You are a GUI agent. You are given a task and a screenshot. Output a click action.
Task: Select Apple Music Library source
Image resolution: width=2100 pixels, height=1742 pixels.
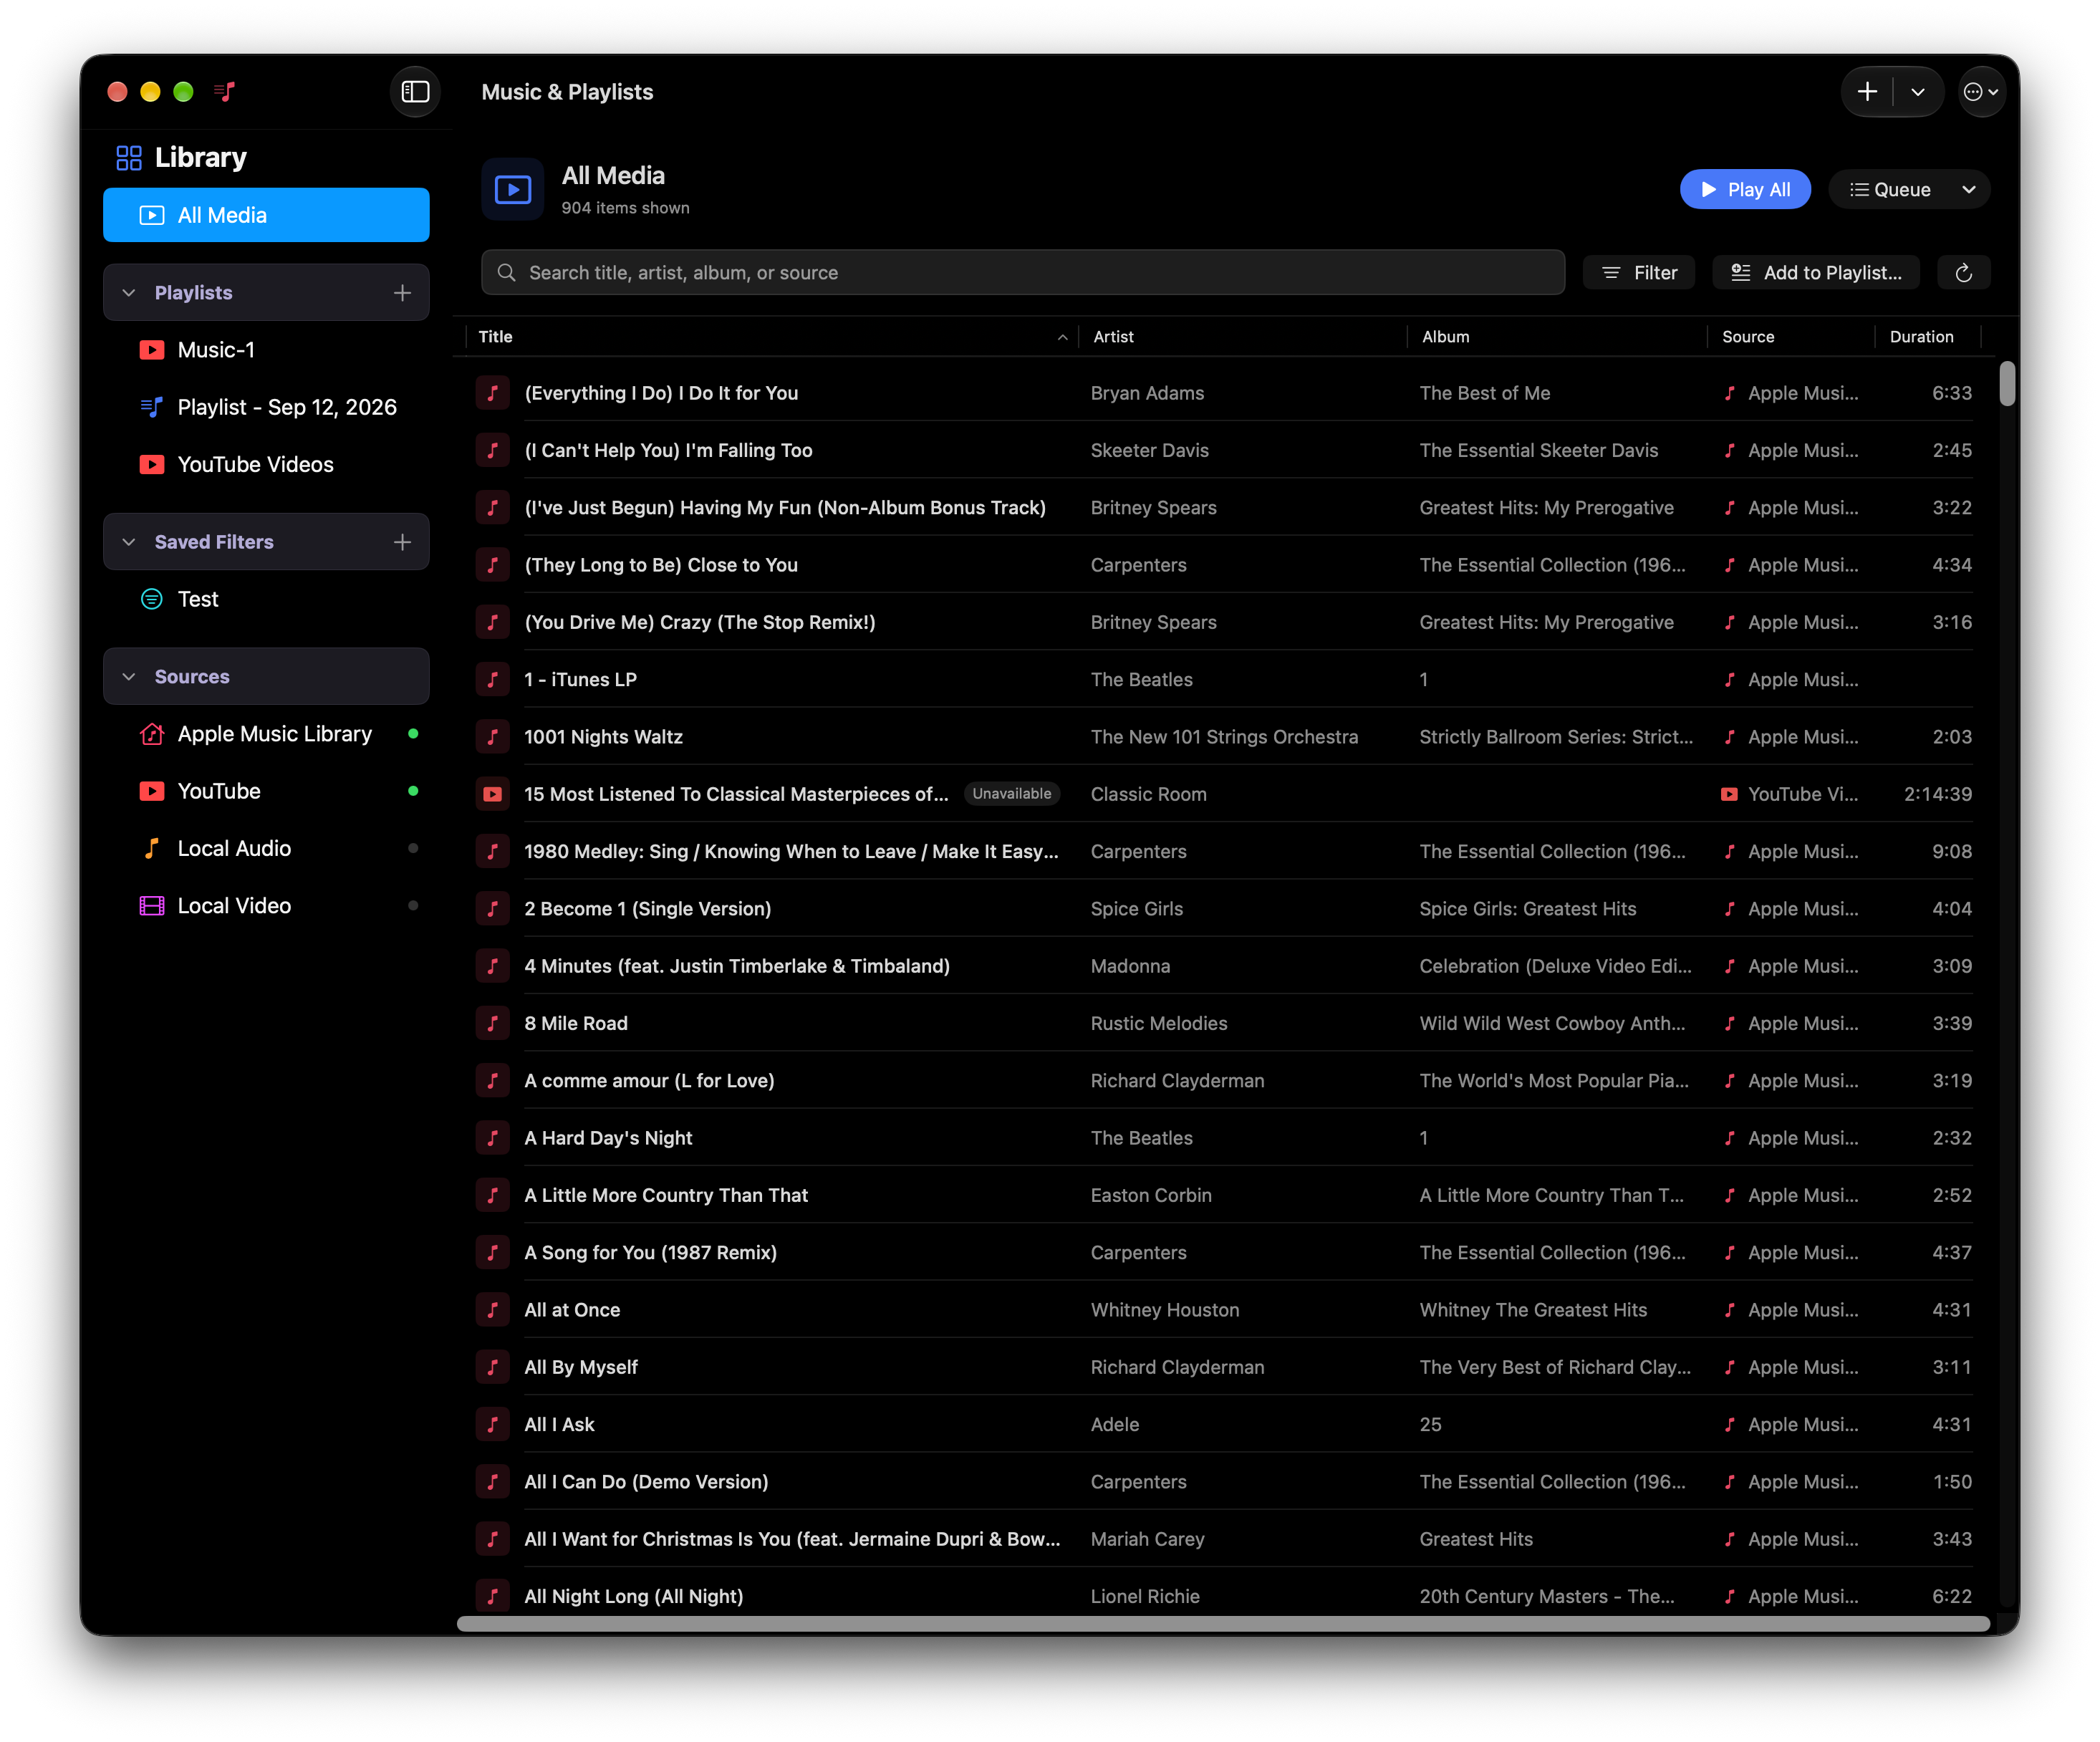pos(266,734)
